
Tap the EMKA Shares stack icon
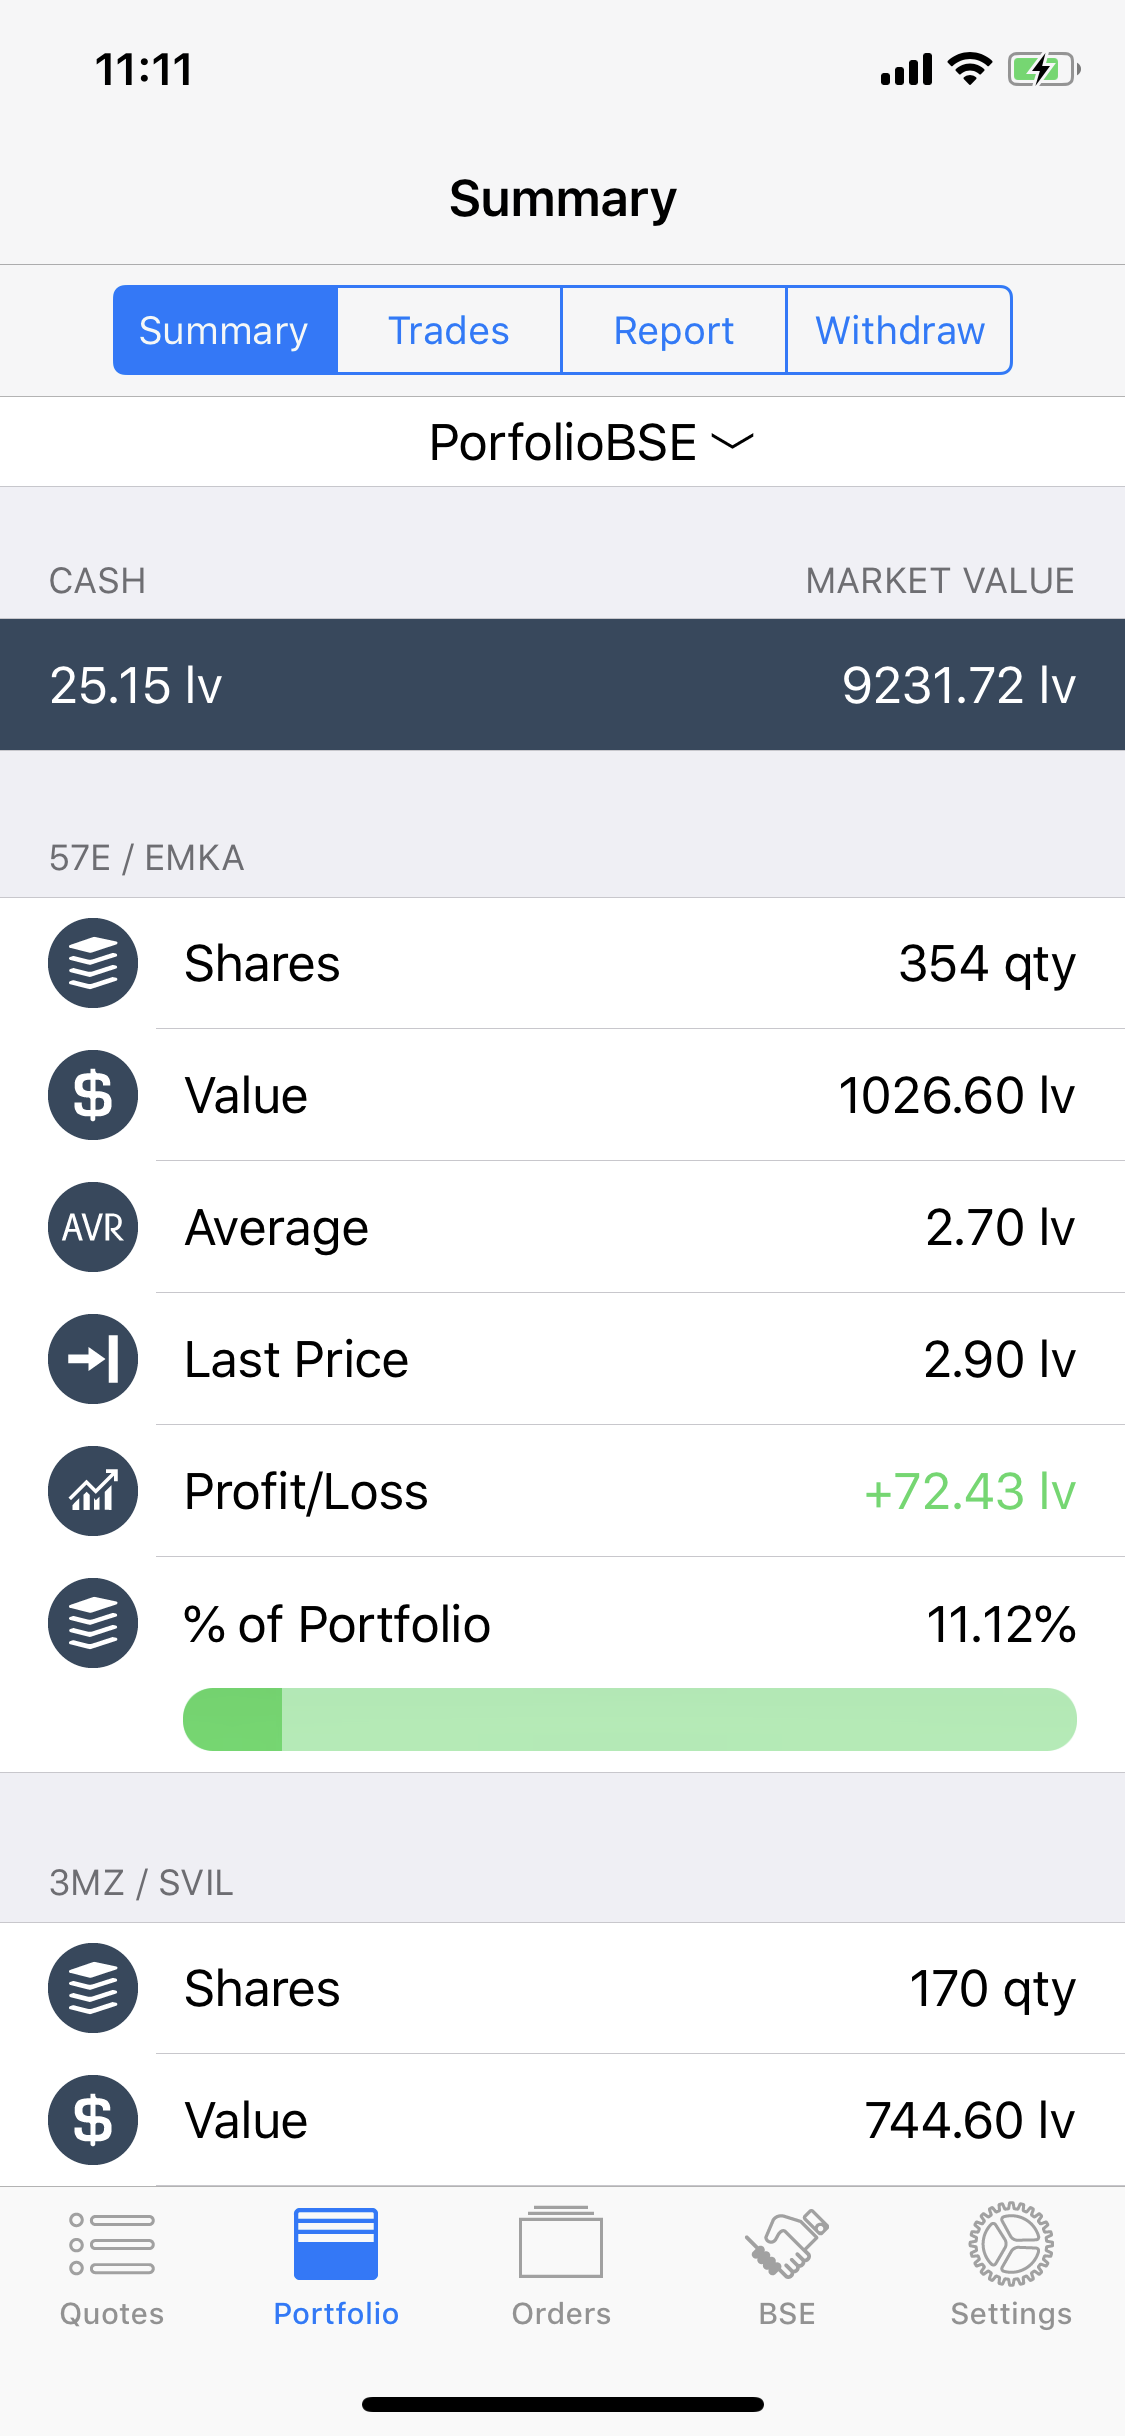[93, 963]
